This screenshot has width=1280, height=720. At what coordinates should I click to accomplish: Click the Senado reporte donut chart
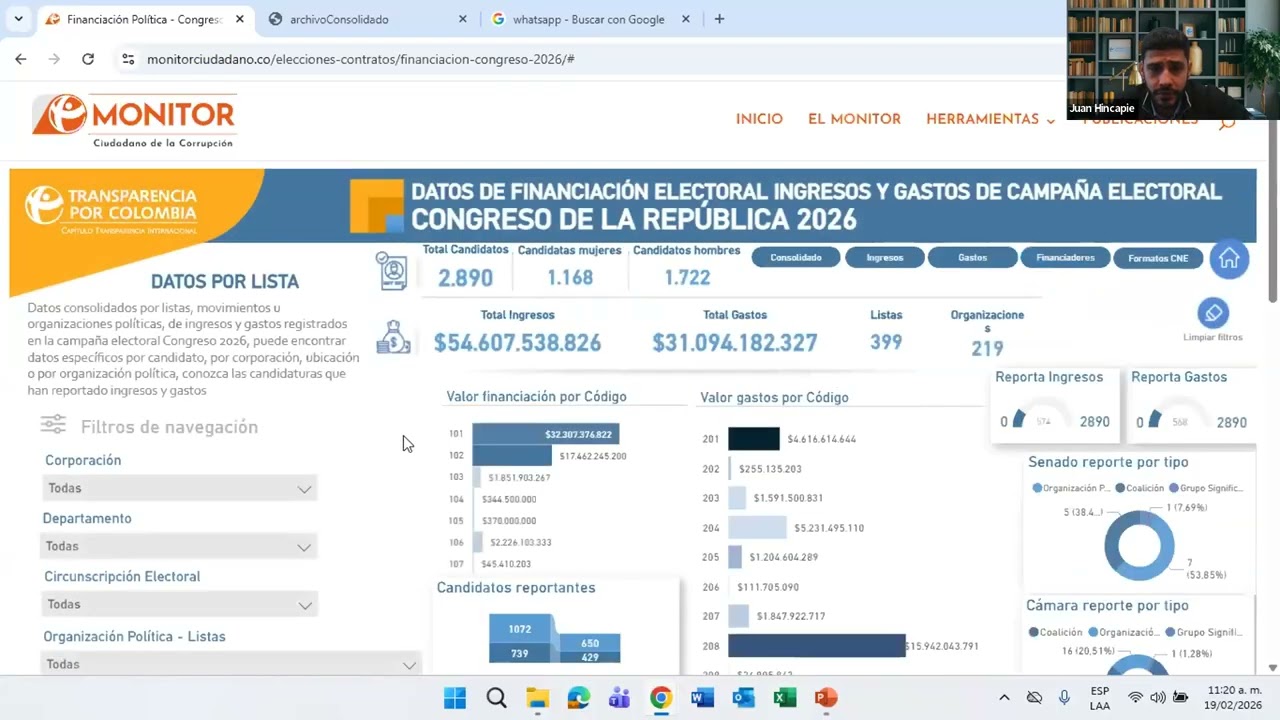1139,546
